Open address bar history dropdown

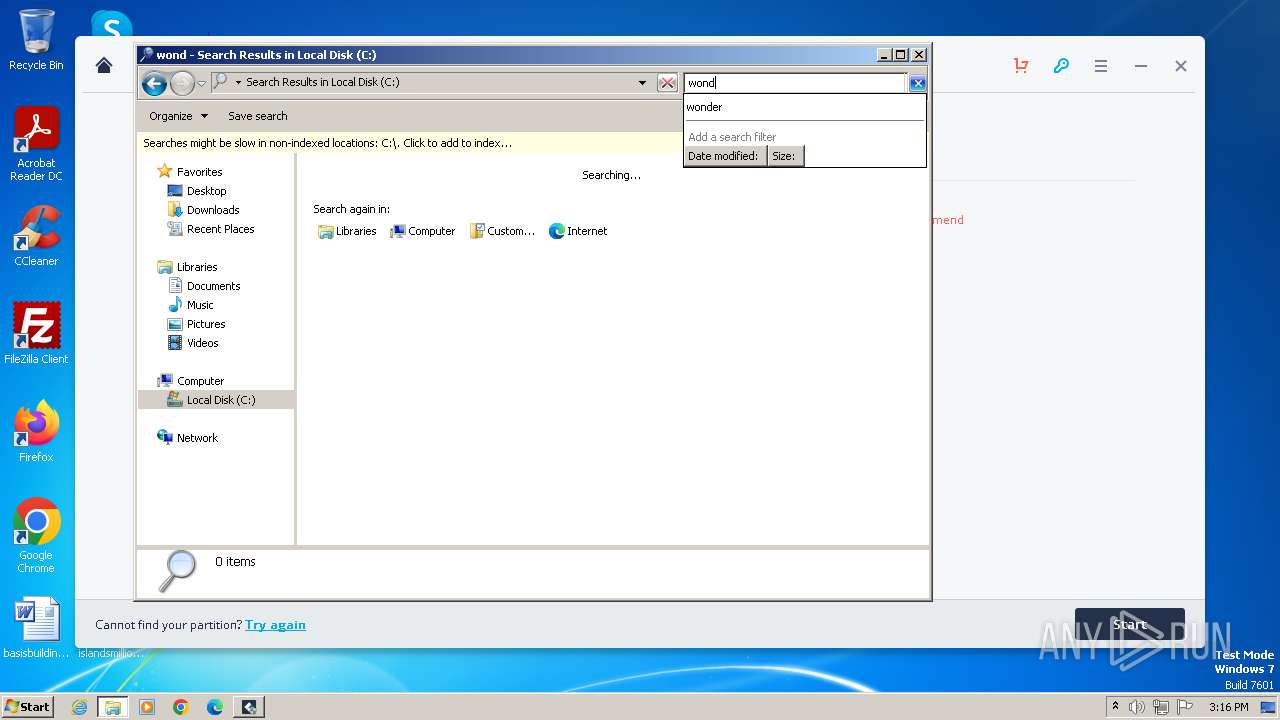pyautogui.click(x=642, y=83)
